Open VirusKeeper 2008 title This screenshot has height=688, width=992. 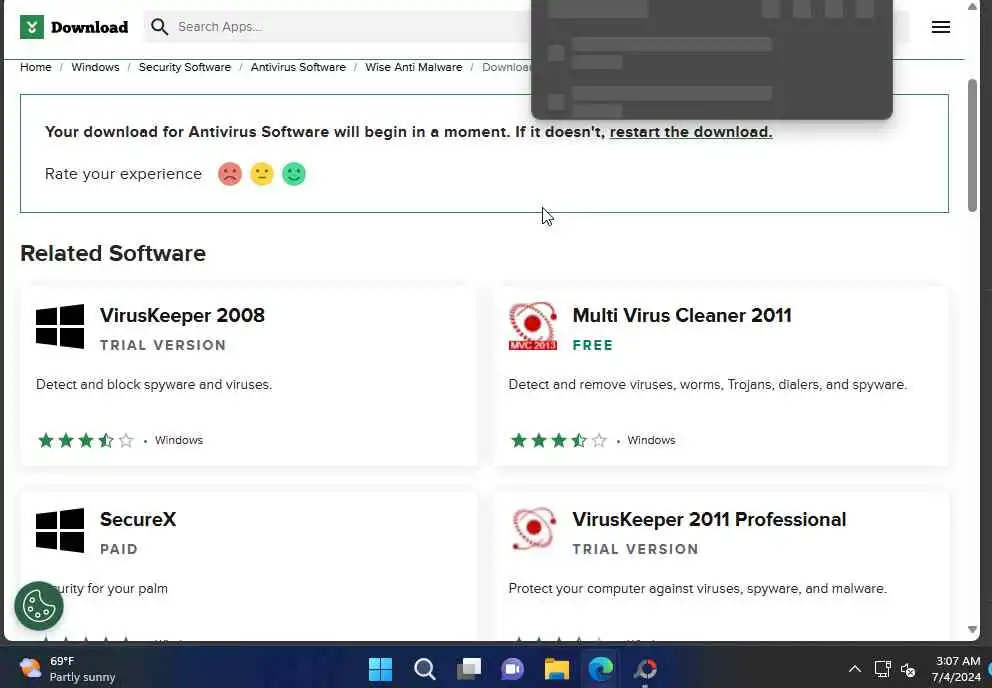point(182,315)
